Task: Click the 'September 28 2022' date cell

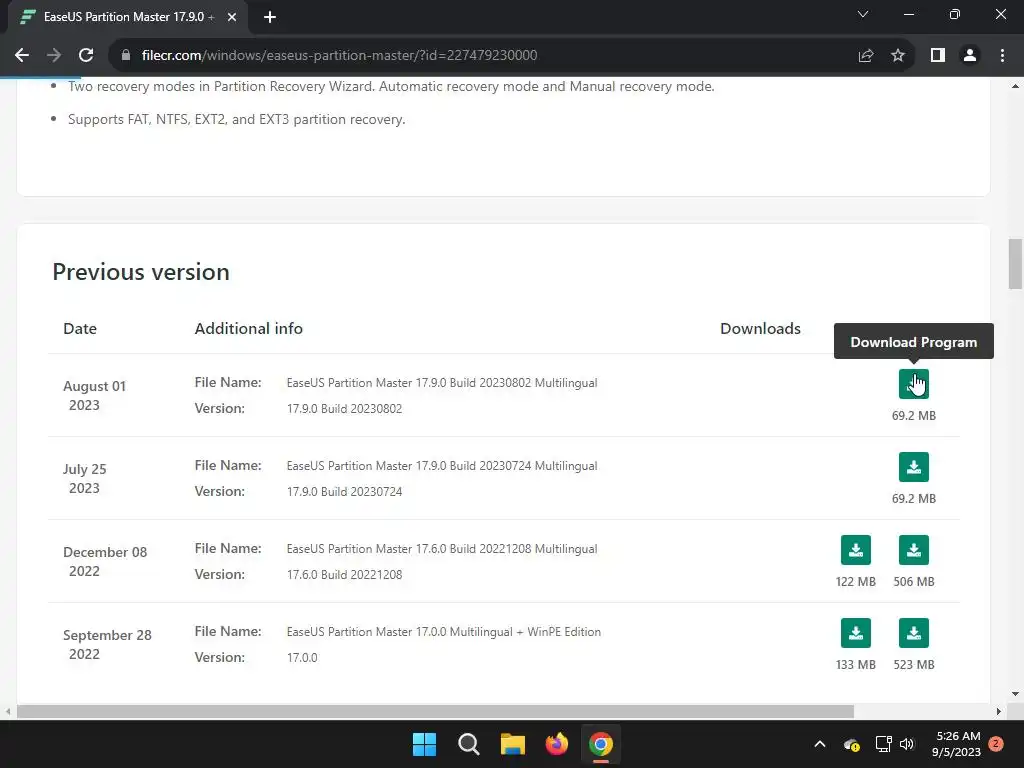Action: coord(107,644)
